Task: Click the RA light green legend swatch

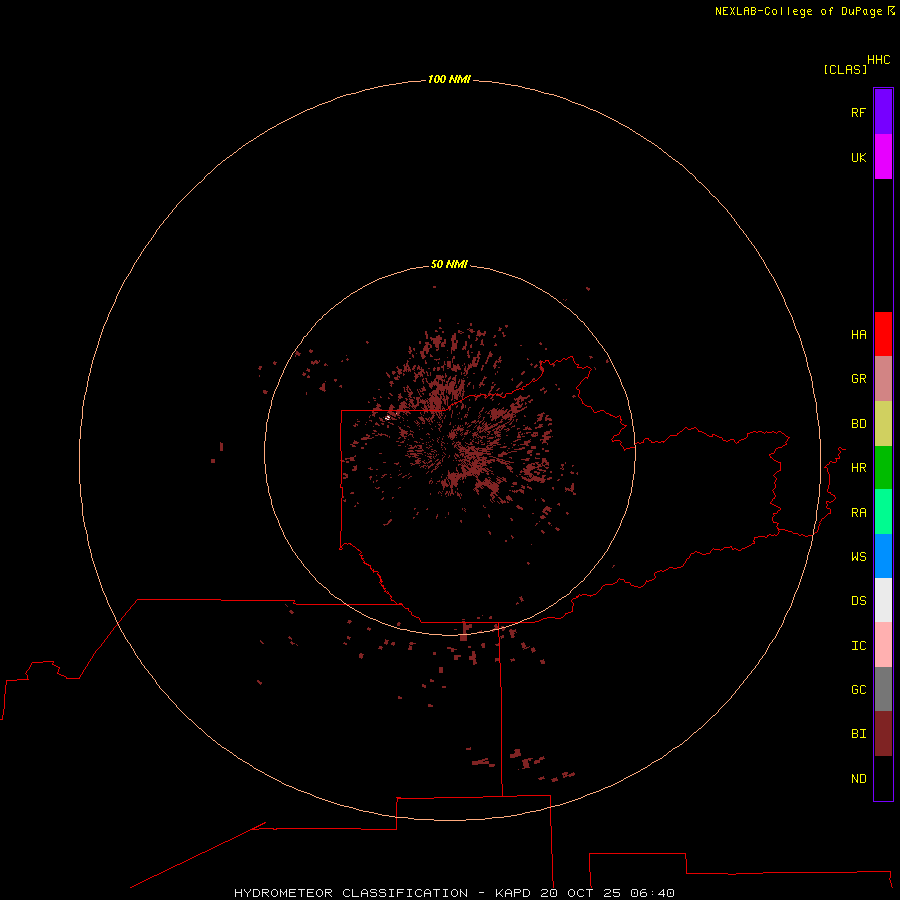Action: tap(883, 512)
